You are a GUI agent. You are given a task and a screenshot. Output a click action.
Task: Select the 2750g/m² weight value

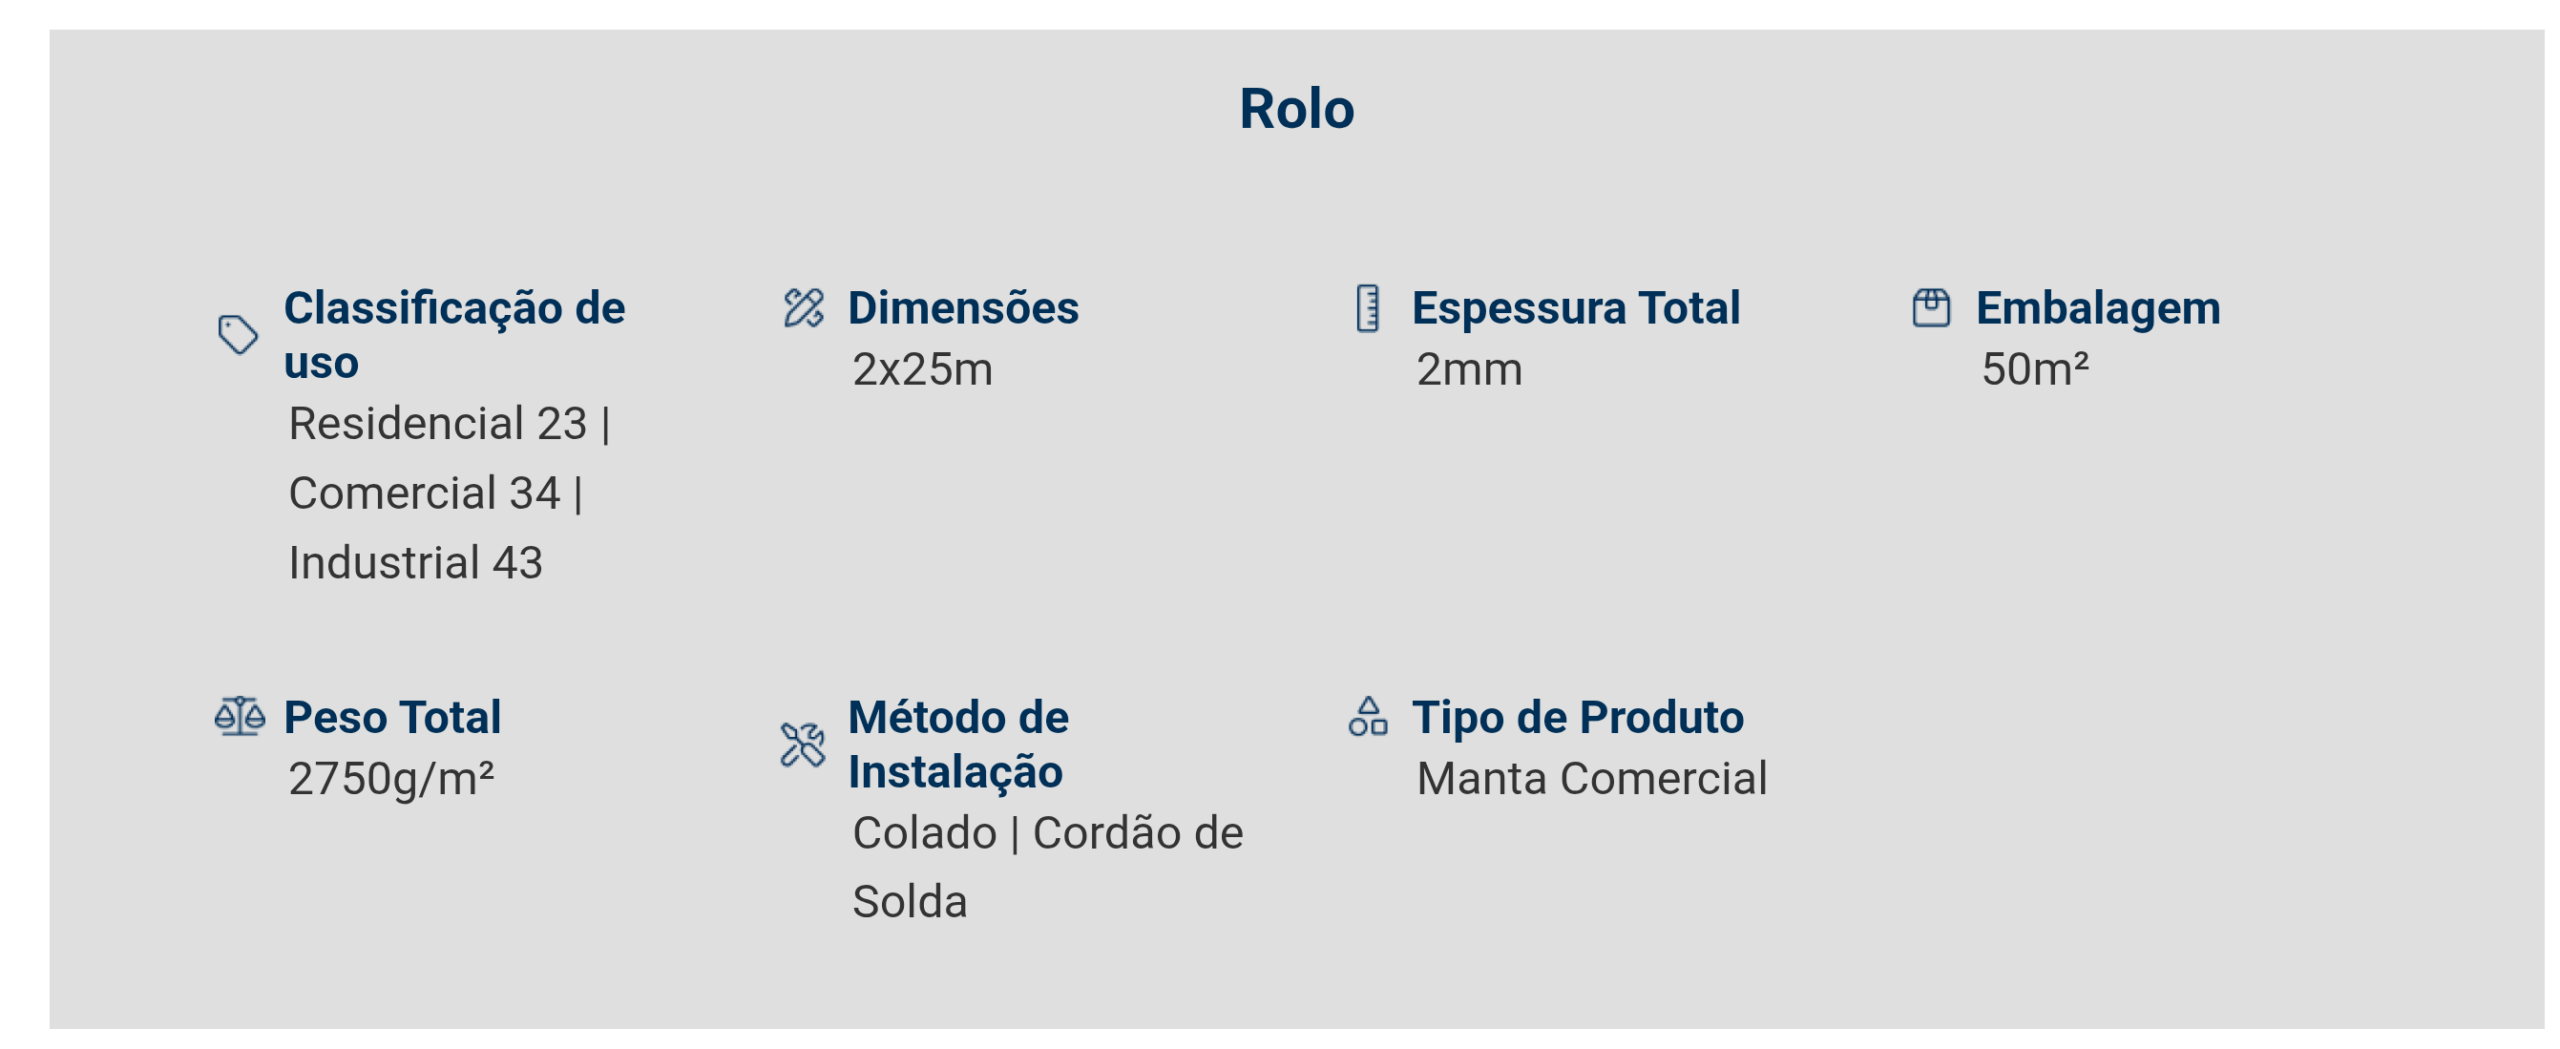391,779
